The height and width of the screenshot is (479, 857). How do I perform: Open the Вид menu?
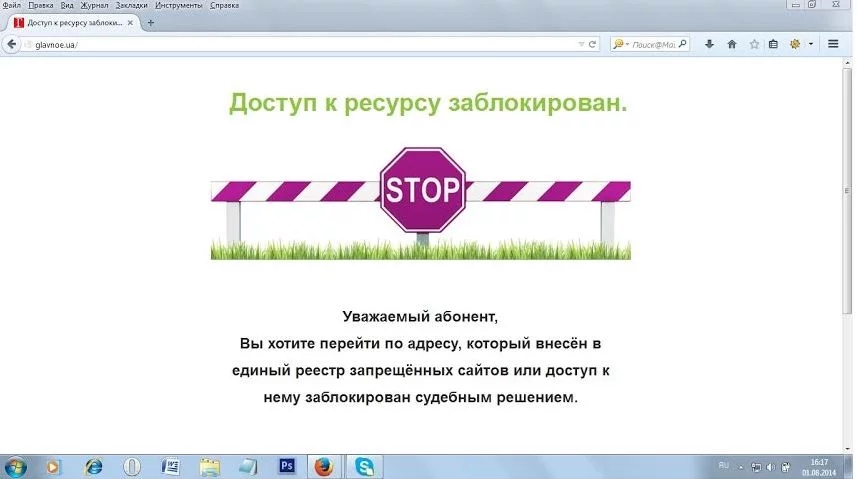[x=67, y=5]
